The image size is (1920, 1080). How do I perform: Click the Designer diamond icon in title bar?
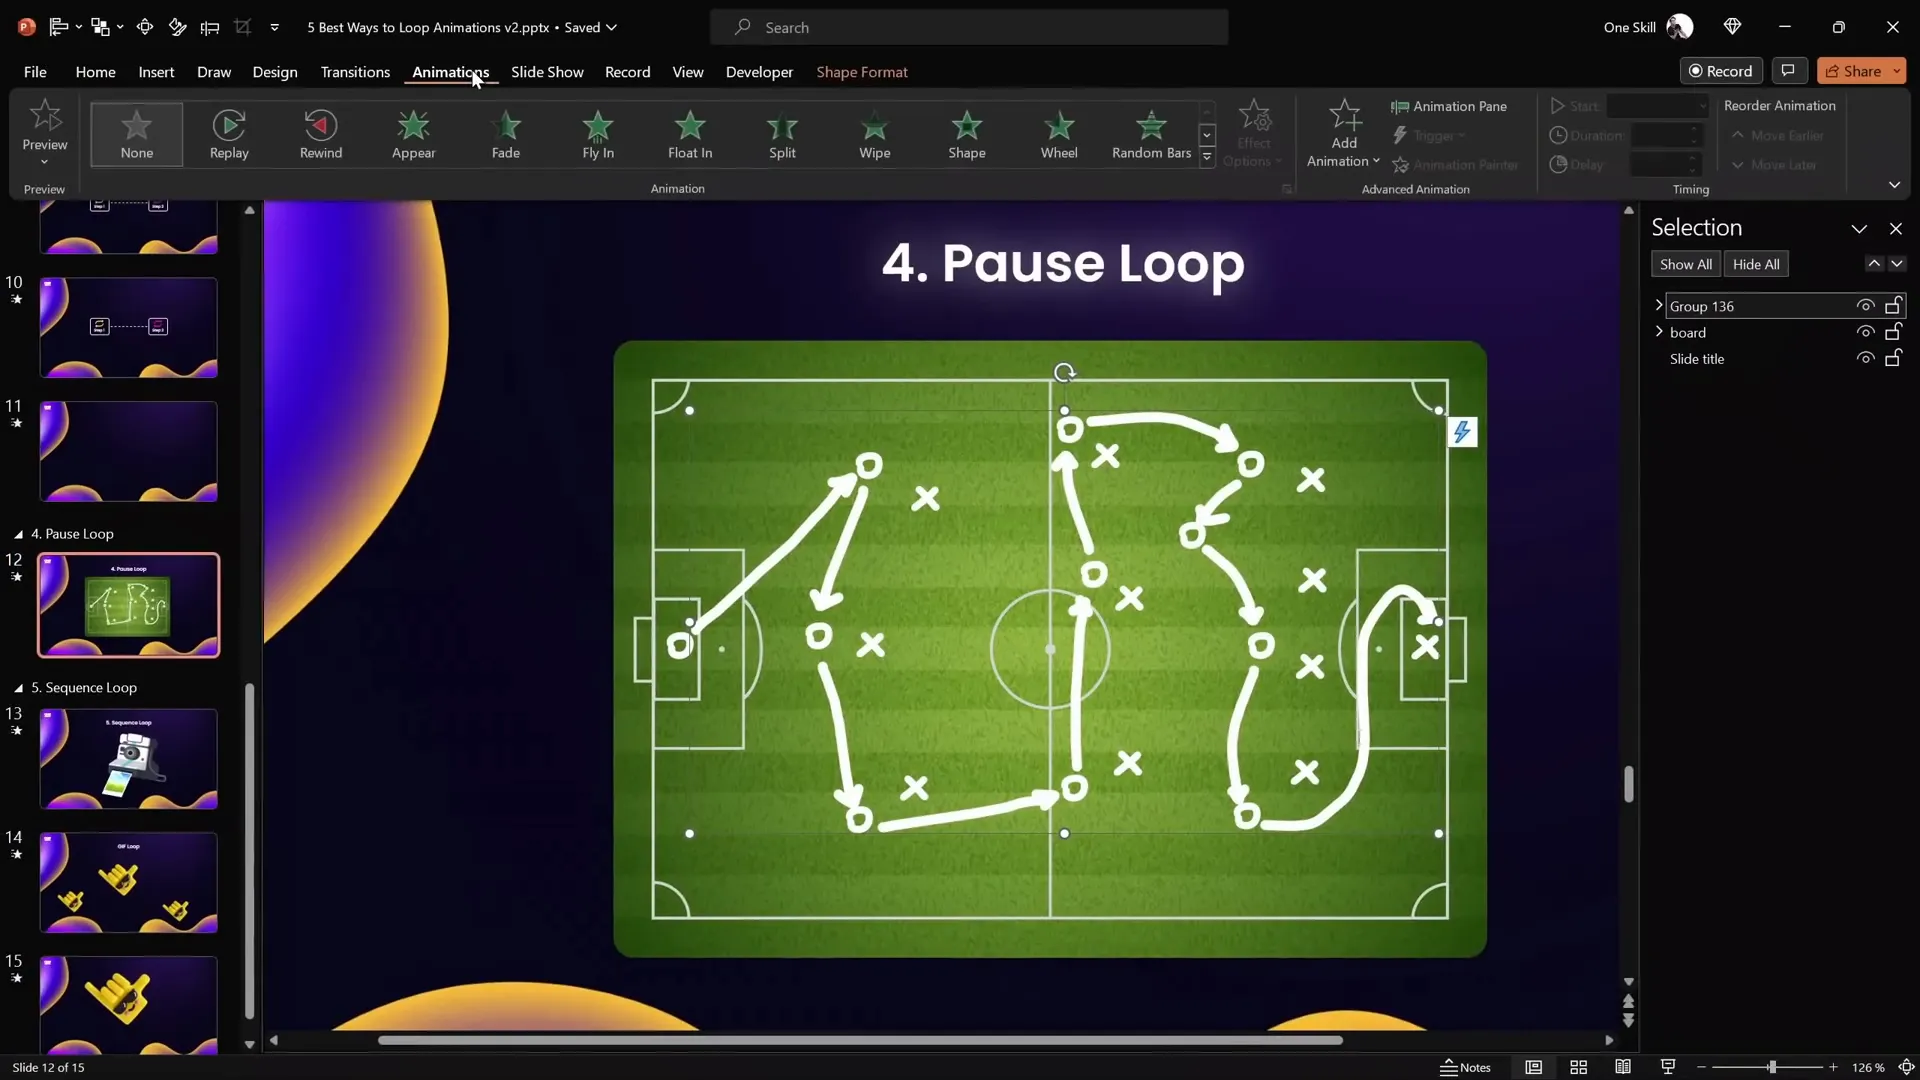[x=1733, y=27]
